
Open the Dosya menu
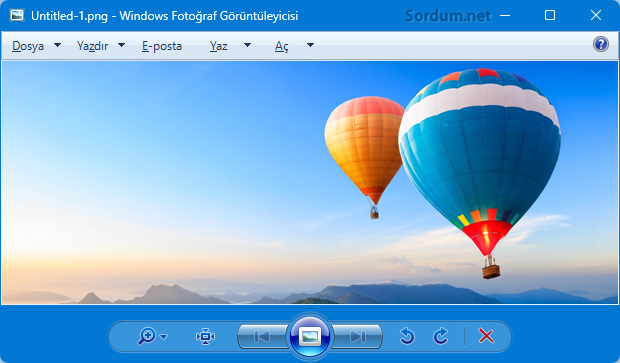(28, 46)
